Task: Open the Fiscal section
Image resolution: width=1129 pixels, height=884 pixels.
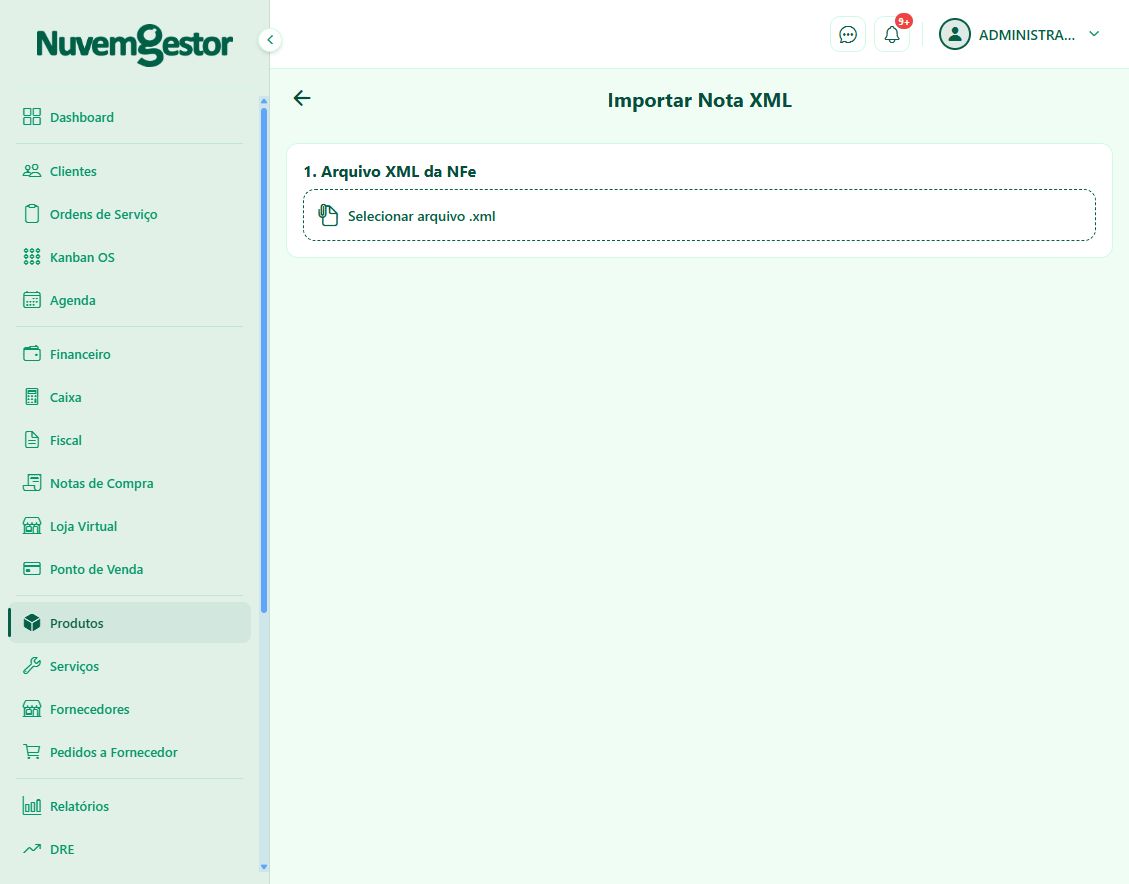Action: (130, 440)
